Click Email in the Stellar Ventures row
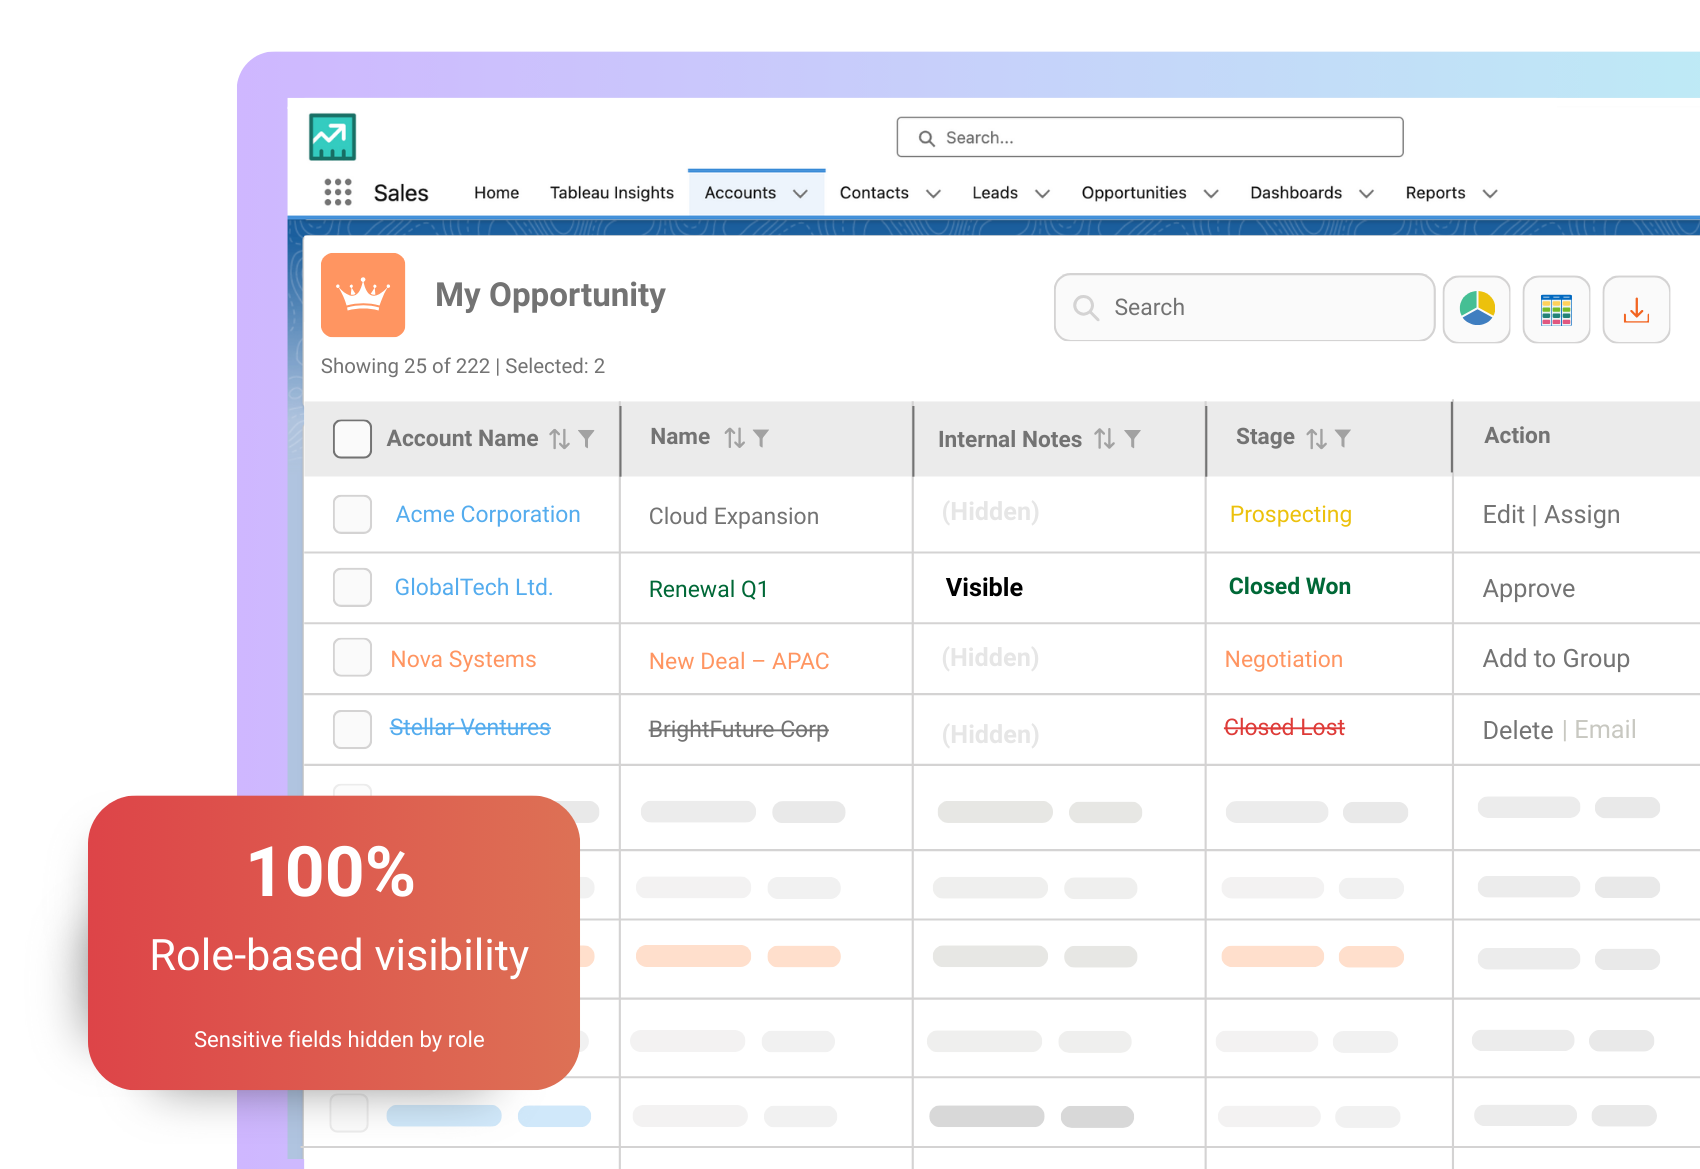 [1605, 730]
